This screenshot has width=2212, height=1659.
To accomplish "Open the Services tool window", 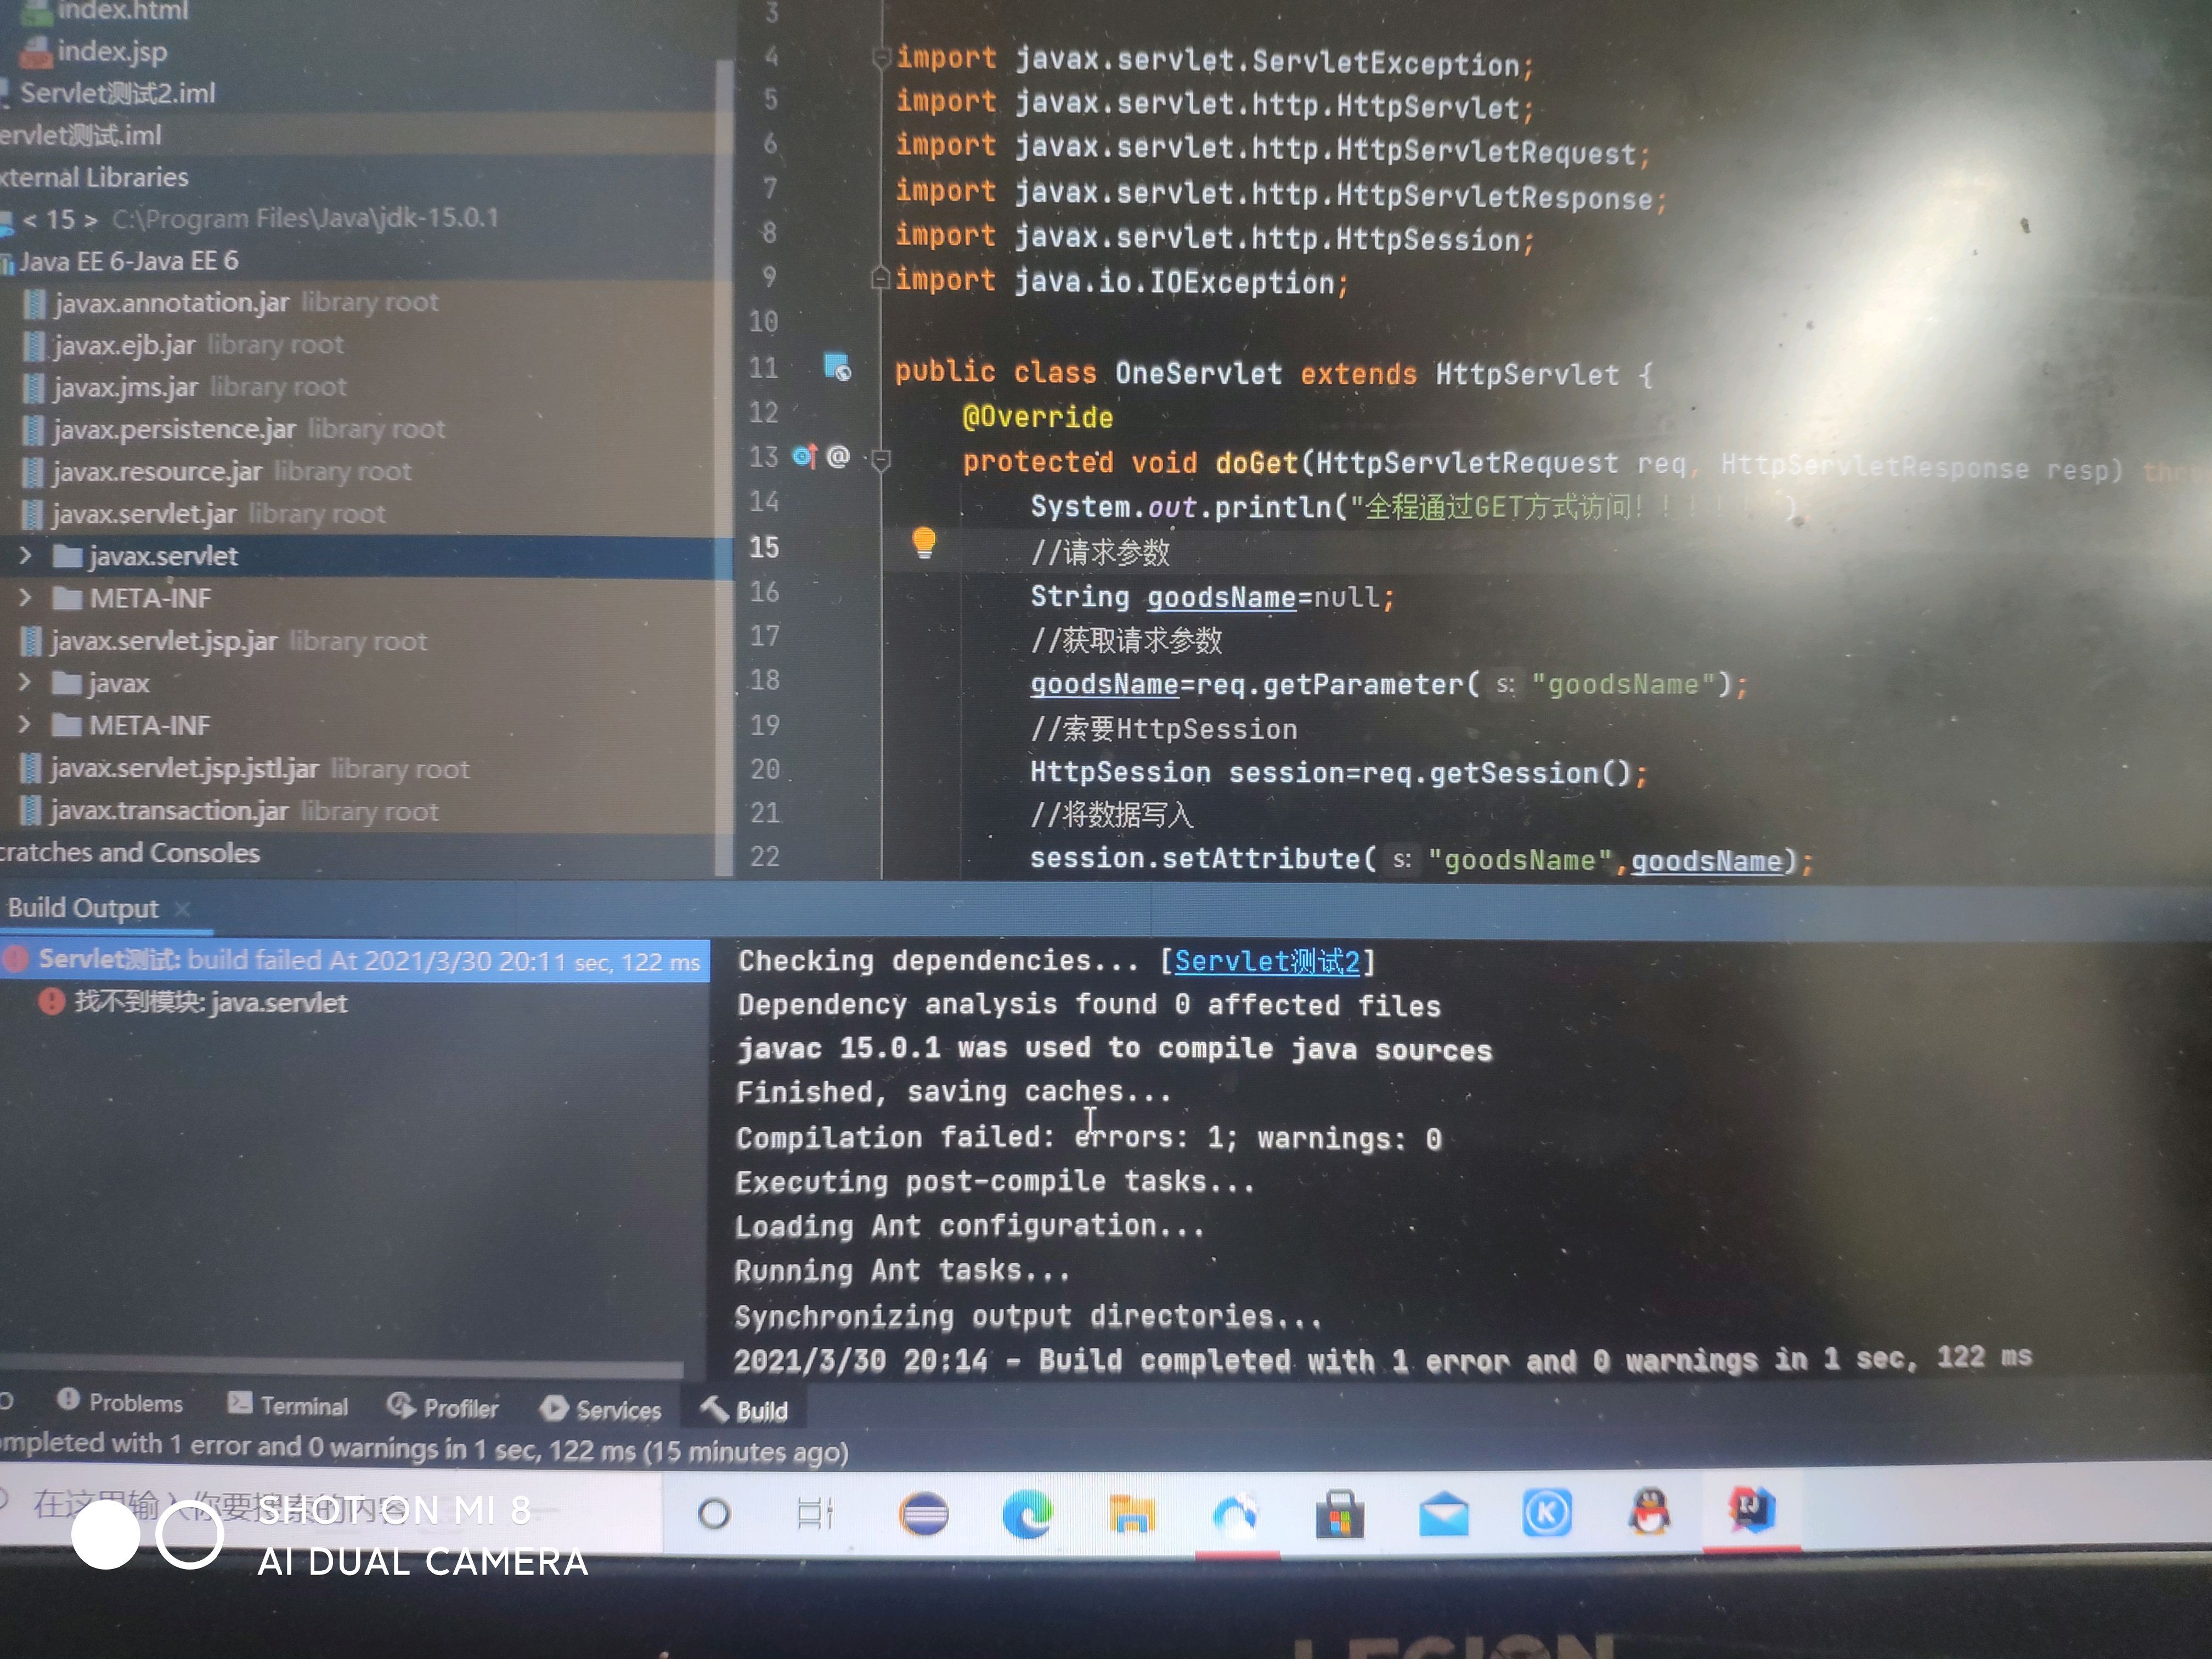I will [600, 1409].
